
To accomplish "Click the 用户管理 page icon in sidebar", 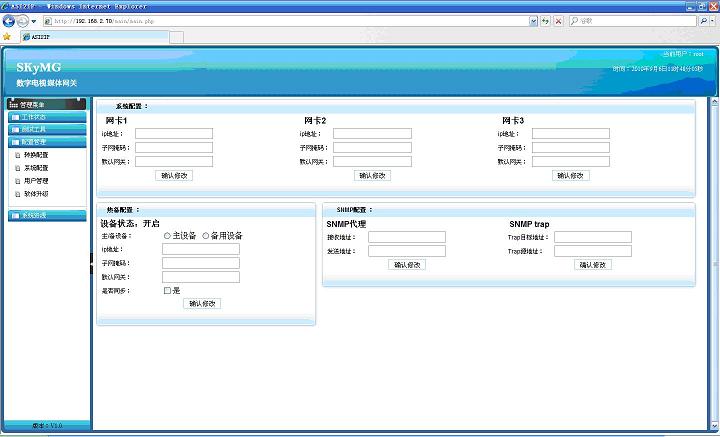I will tap(16, 181).
